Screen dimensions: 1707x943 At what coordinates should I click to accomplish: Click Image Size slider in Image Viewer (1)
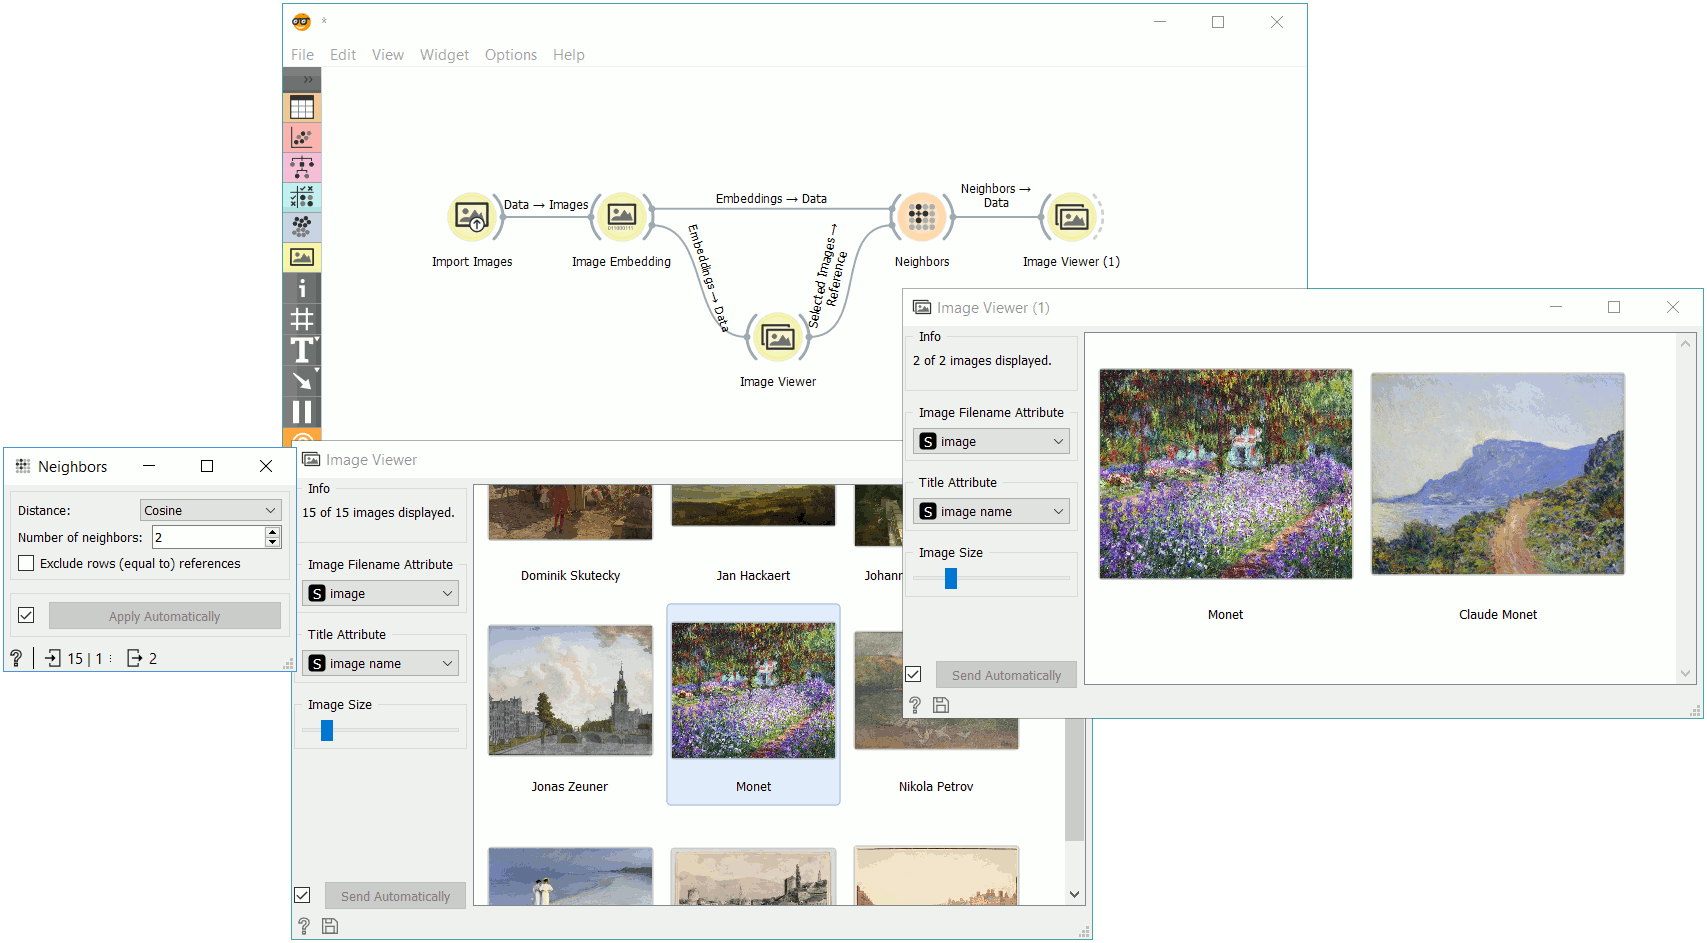point(951,578)
